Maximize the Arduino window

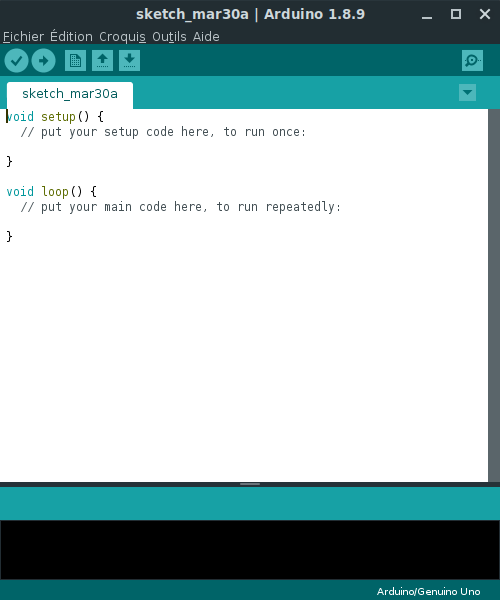point(456,14)
